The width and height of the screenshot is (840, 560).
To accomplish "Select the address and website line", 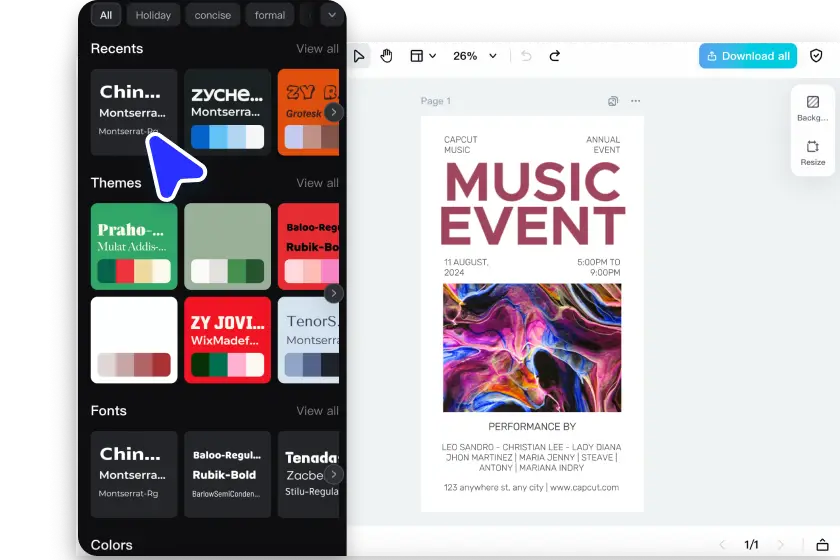I will 531,488.
